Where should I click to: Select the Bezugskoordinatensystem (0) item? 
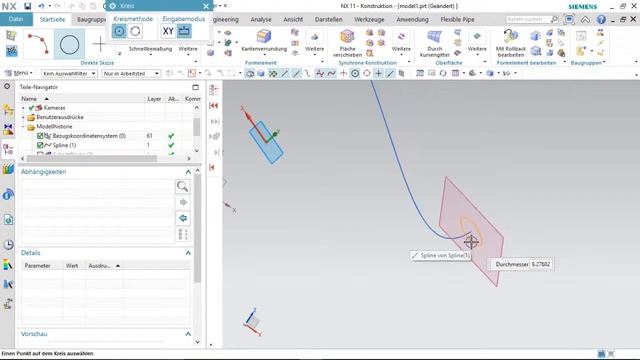point(89,136)
